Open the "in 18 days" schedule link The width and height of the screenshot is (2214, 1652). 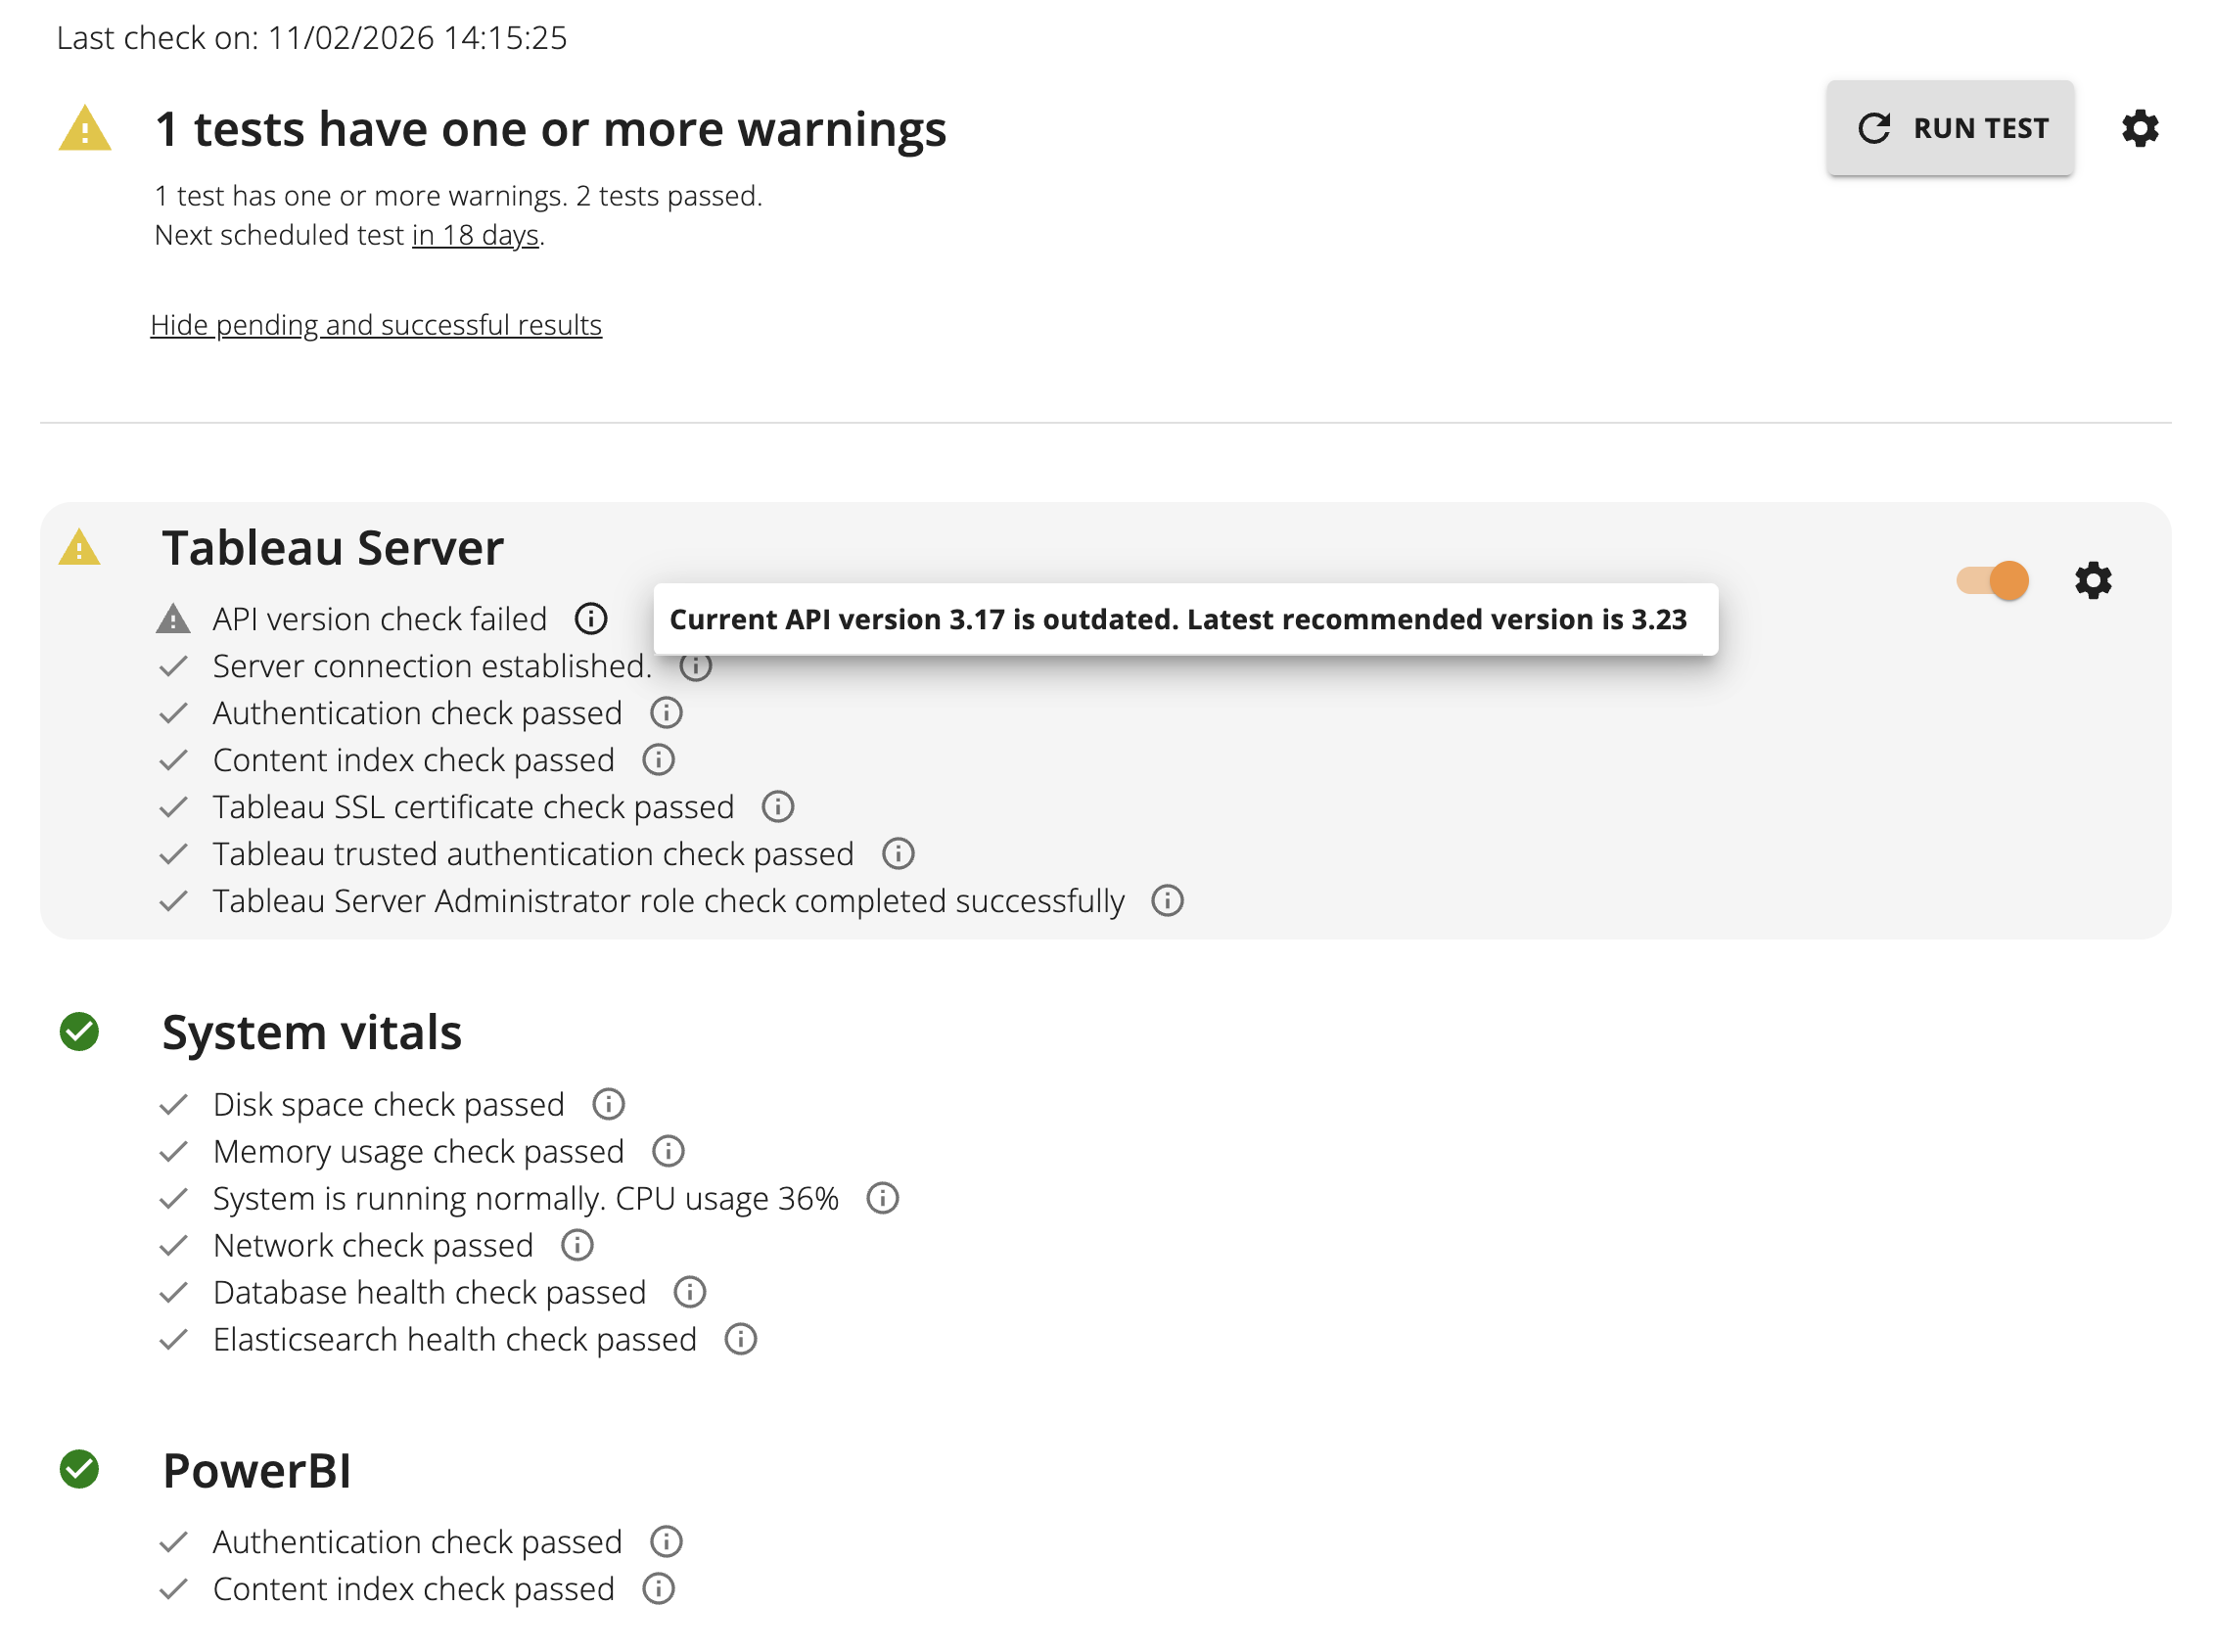tap(475, 235)
